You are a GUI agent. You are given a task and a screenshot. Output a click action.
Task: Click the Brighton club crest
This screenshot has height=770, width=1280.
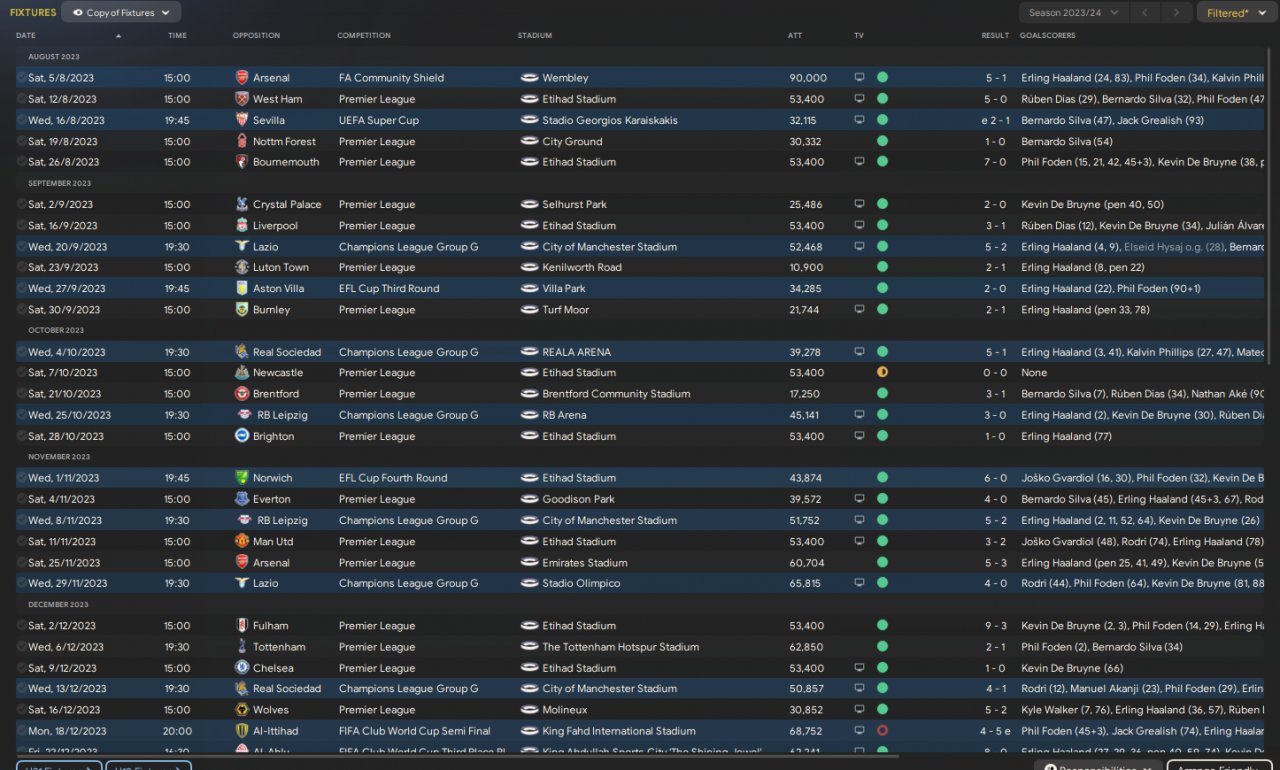tap(241, 436)
